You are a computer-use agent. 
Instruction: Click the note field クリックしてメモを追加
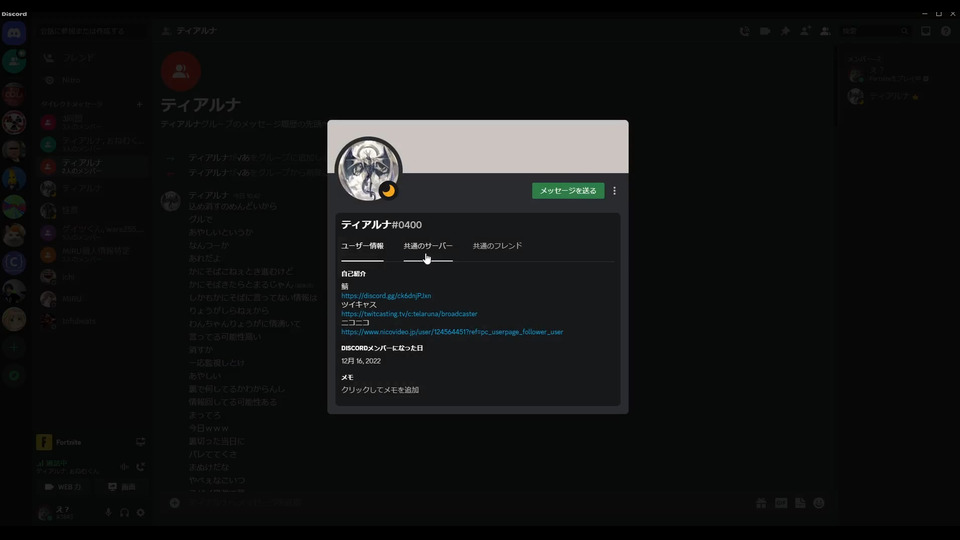click(x=380, y=390)
